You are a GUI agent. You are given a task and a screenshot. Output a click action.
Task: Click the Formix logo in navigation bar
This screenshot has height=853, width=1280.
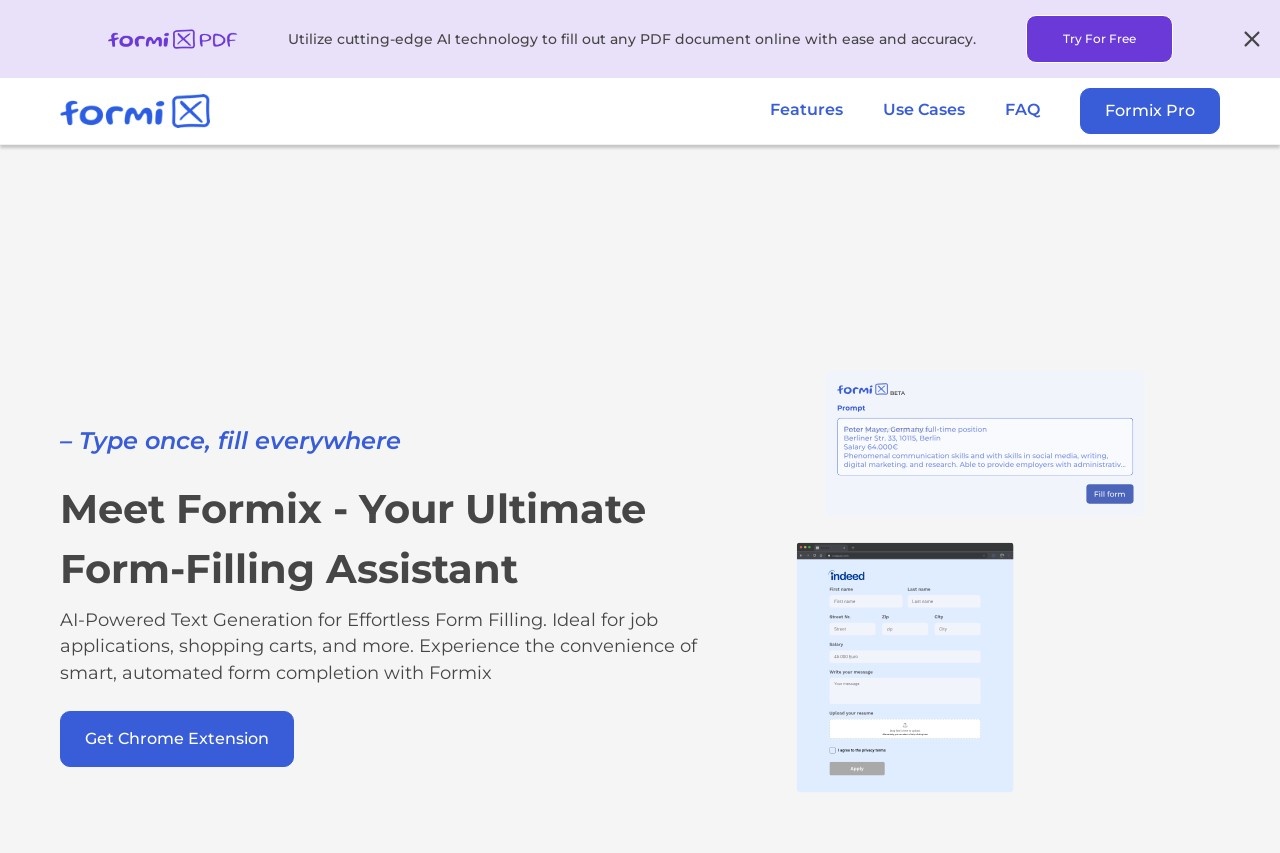point(135,111)
